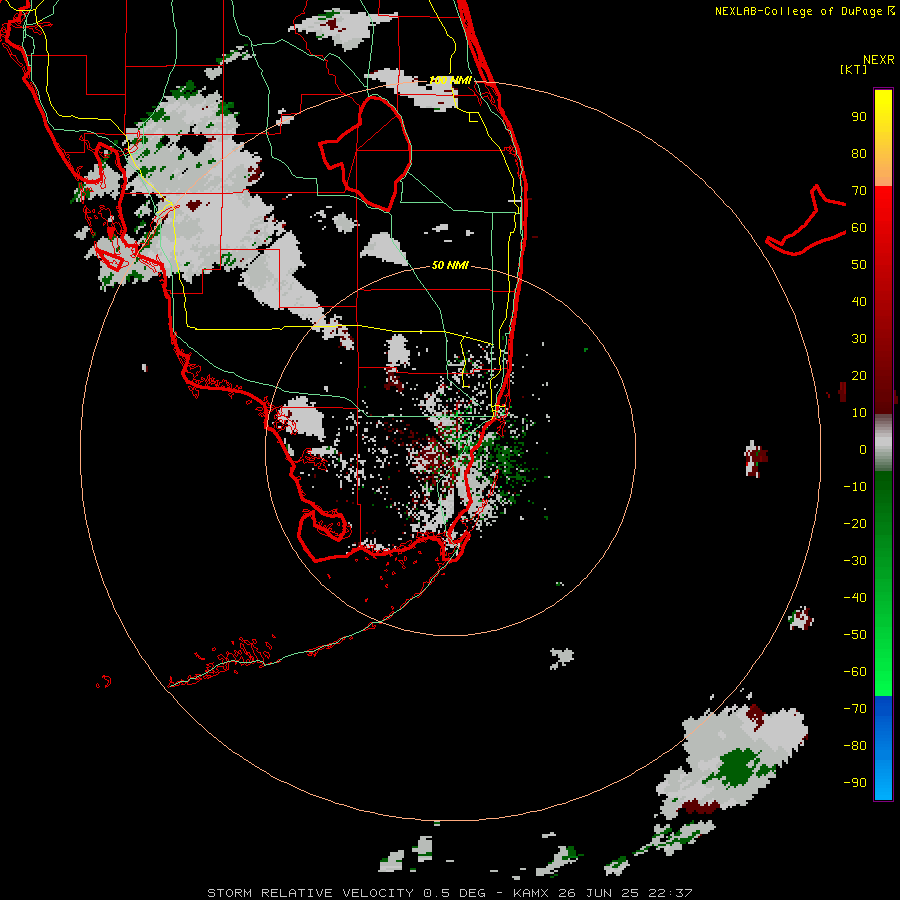Click the 70 value on the color scale
The width and height of the screenshot is (900, 900).
click(x=859, y=191)
